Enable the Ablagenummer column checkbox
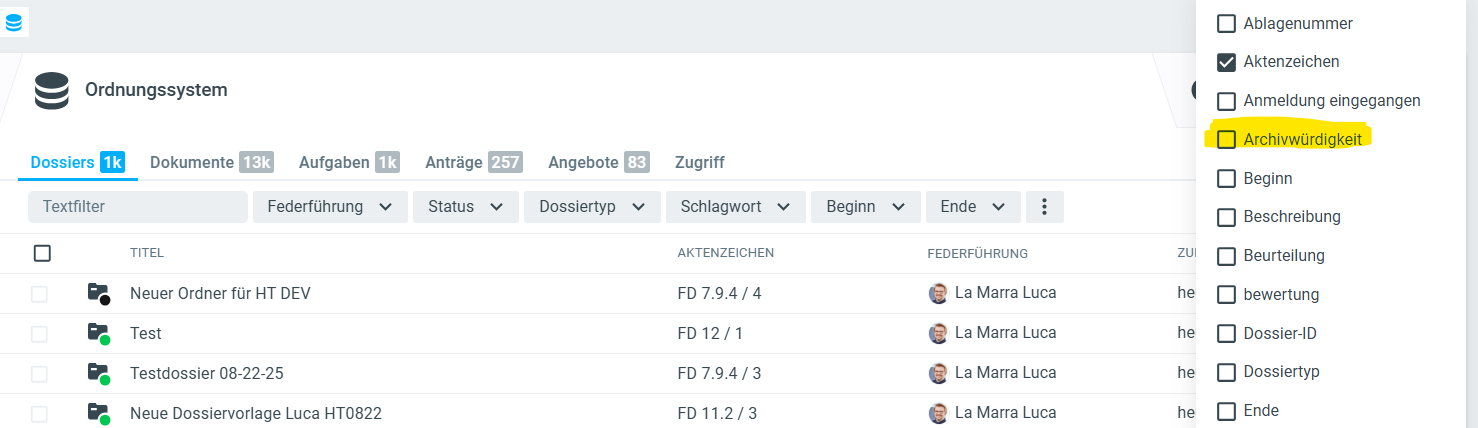Image resolution: width=1478 pixels, height=428 pixels. click(x=1226, y=23)
